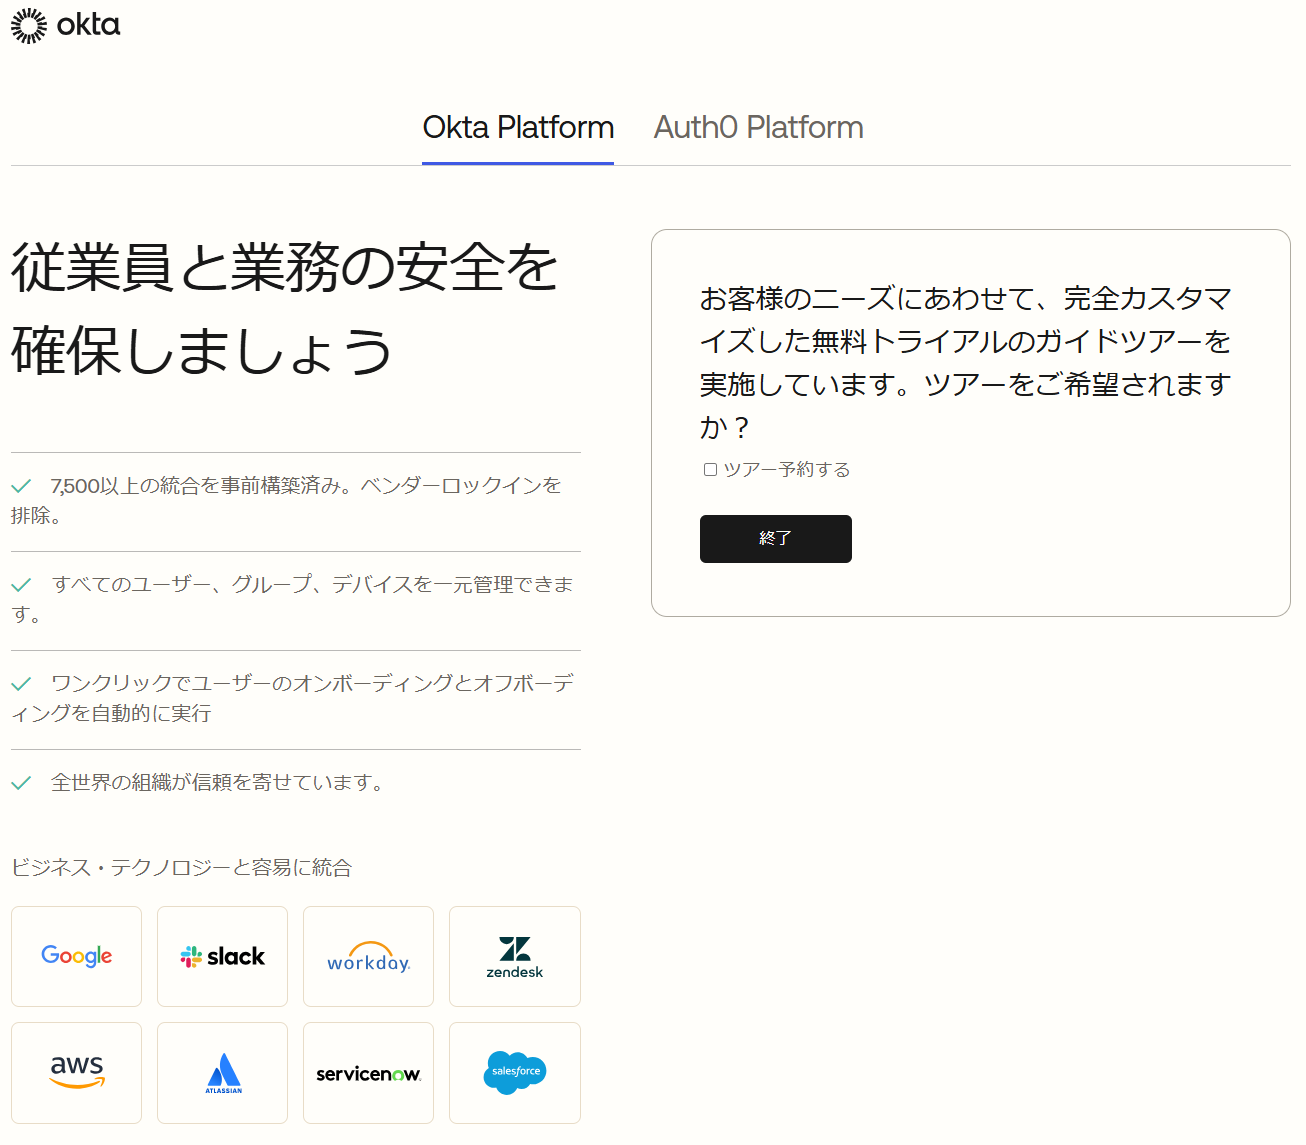Click checkmark beside 7,500以上の統合 text
The width and height of the screenshot is (1306, 1145).
[21, 486]
